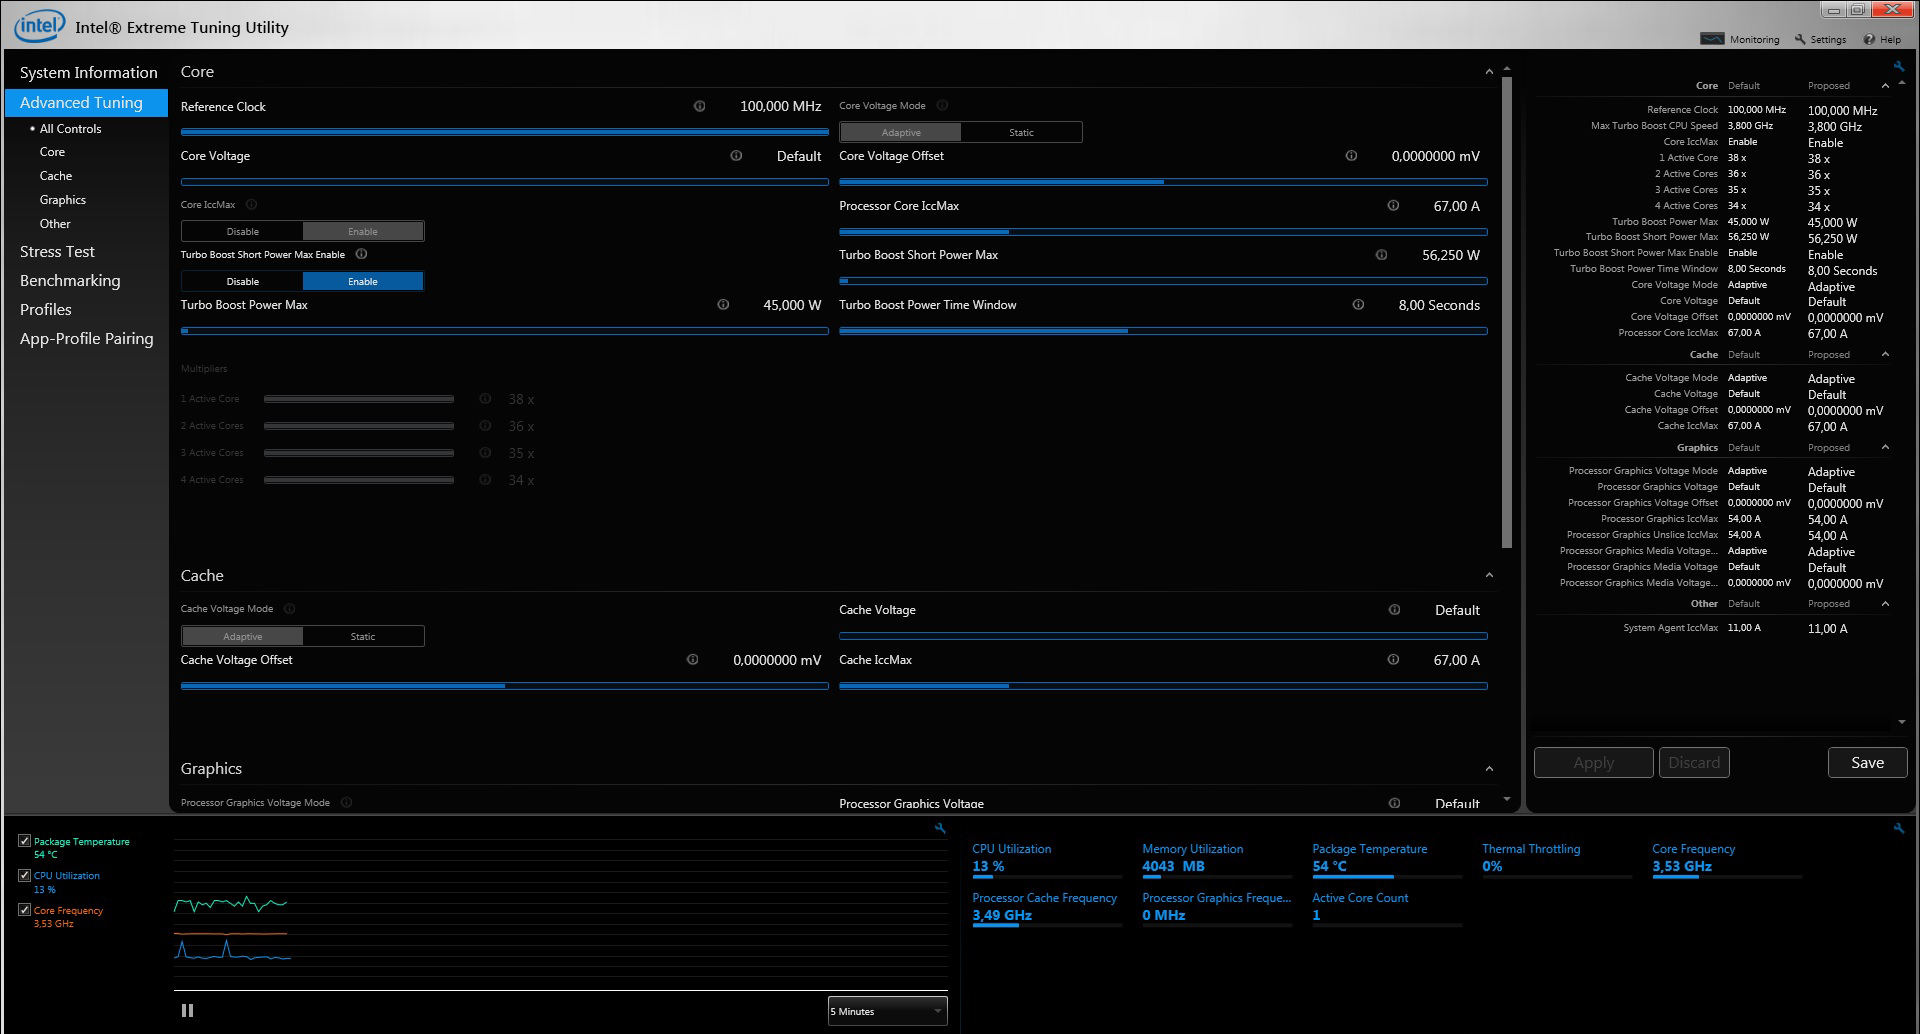Uncheck Package Temperature checkbox
Screen dimensions: 1920x1034
(x=25, y=841)
